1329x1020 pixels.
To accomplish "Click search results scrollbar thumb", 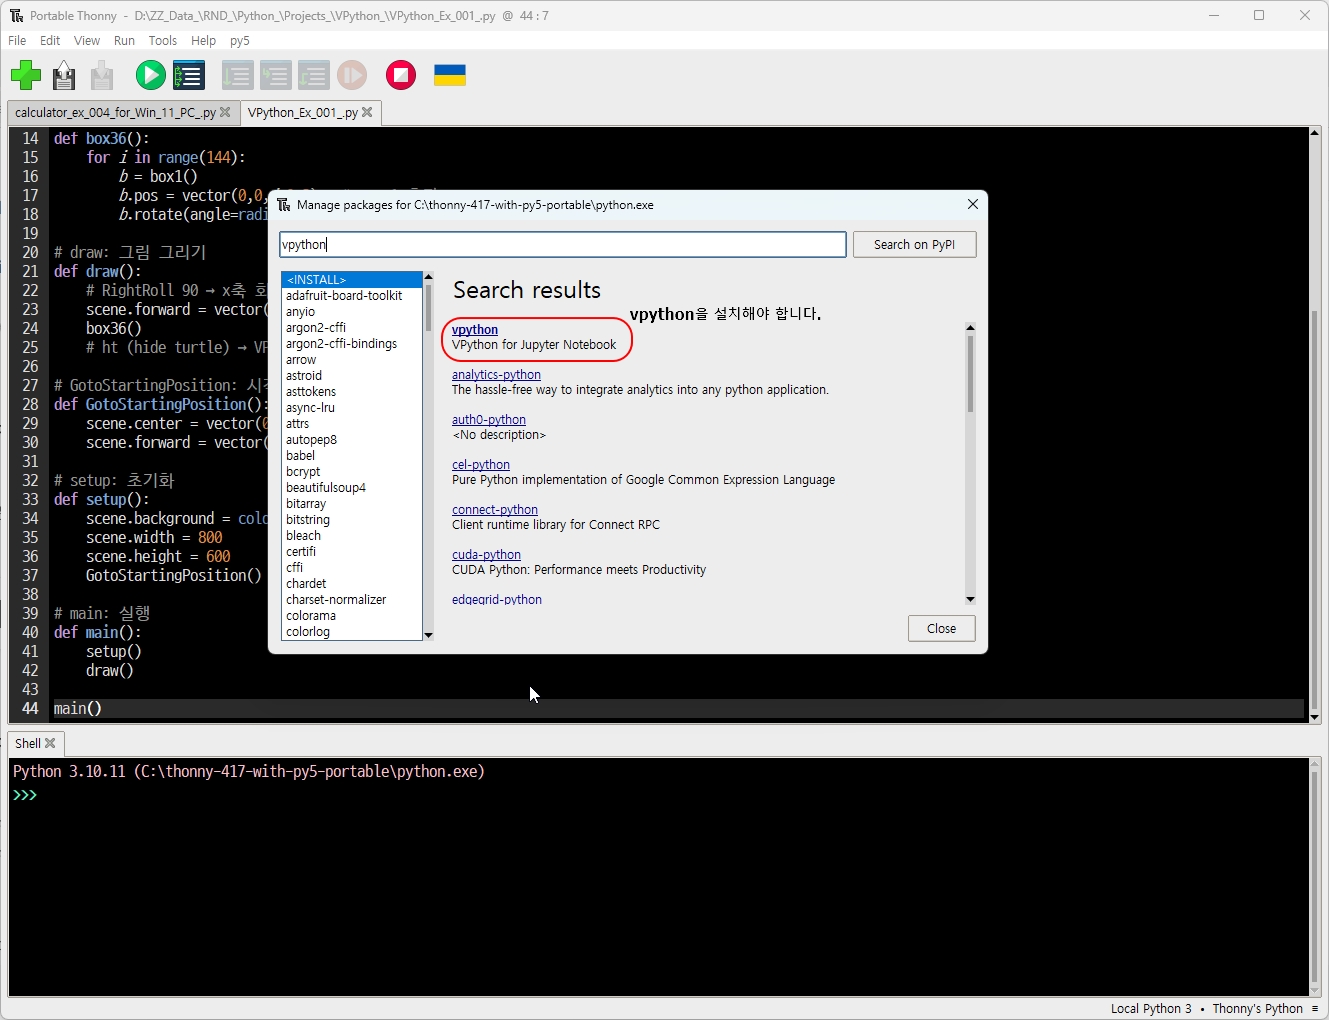I will pos(970,373).
